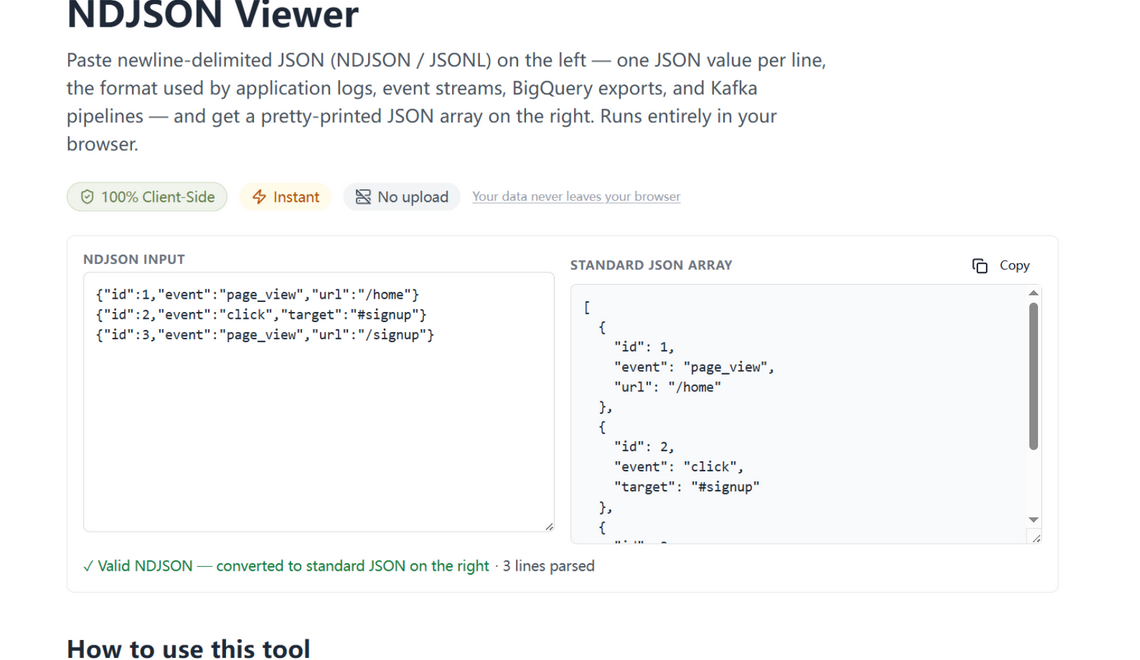Click the input line with "#signup" target
Viewport: 1140px width, 660px height.
tap(261, 315)
